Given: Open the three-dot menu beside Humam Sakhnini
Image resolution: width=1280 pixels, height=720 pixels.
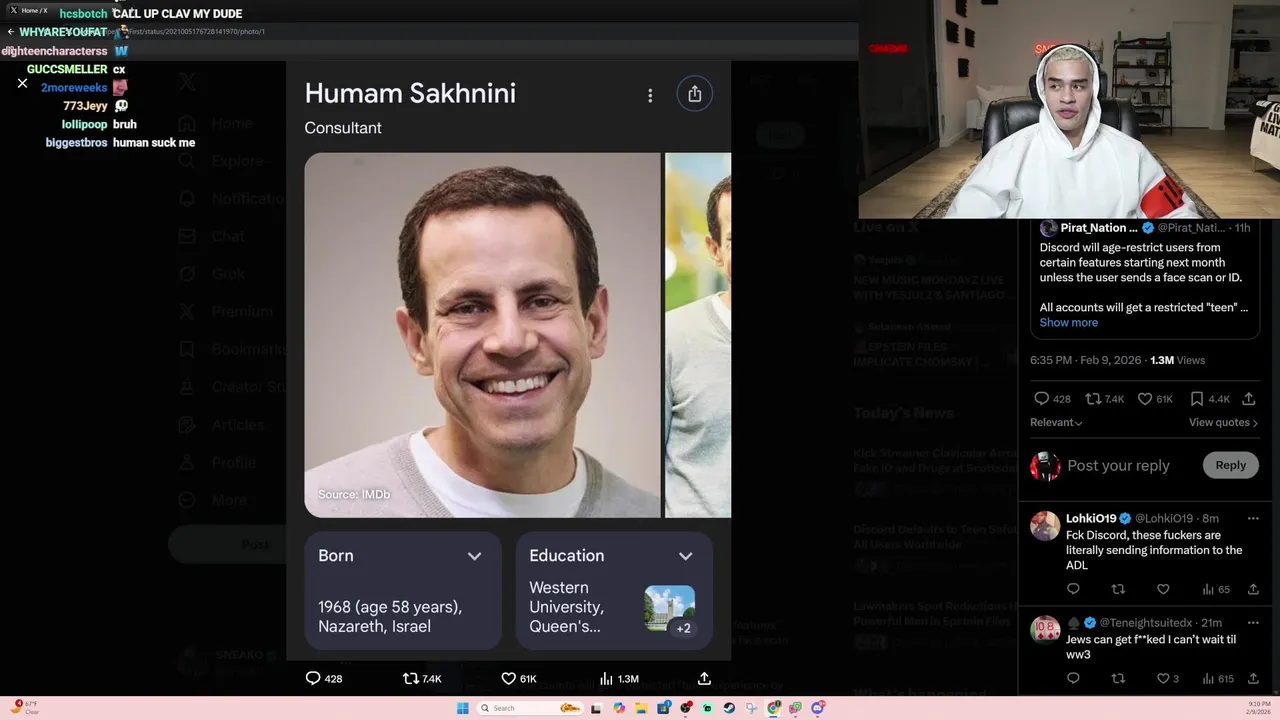Looking at the screenshot, I should click(650, 95).
